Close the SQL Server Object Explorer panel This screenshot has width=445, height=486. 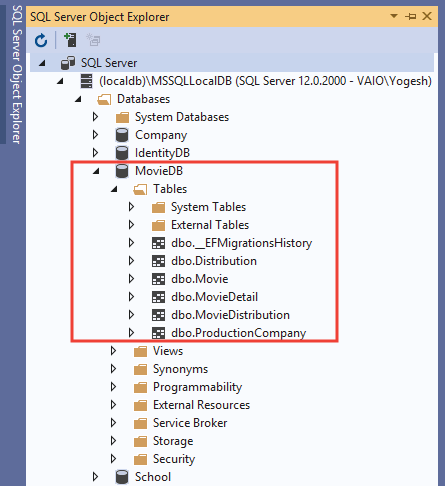(x=427, y=16)
